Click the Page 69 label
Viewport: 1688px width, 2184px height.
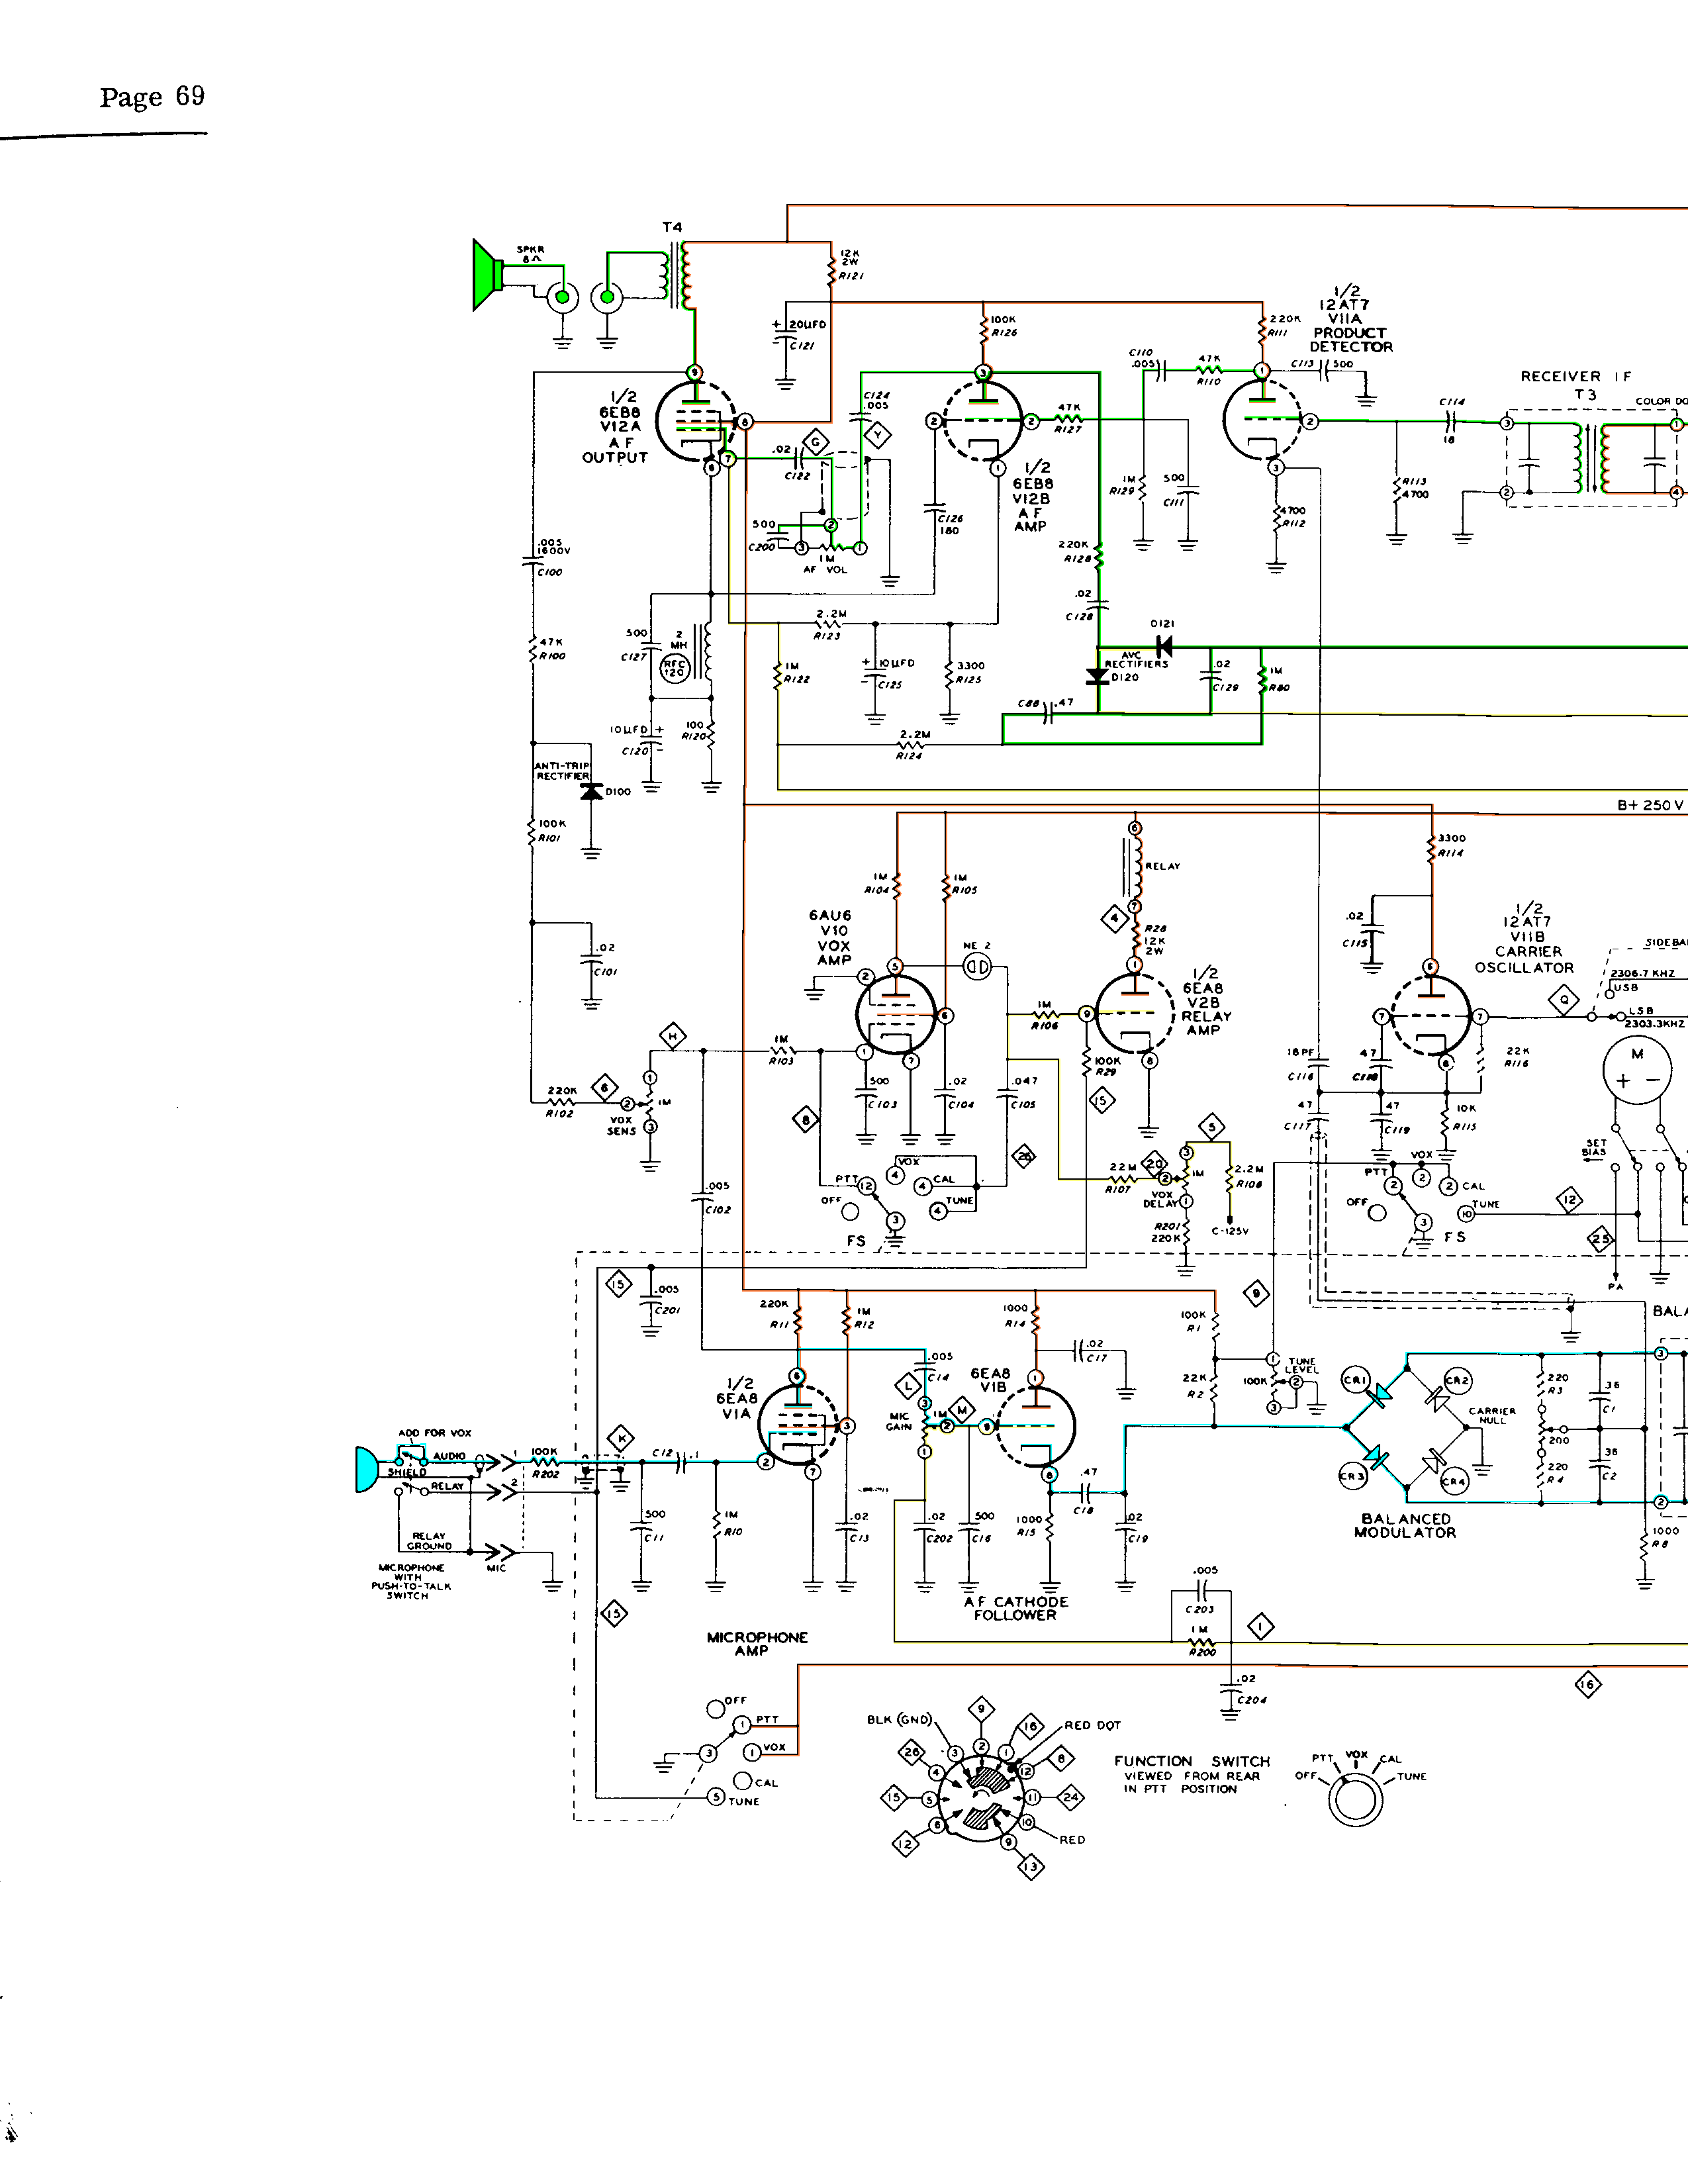pyautogui.click(x=152, y=97)
